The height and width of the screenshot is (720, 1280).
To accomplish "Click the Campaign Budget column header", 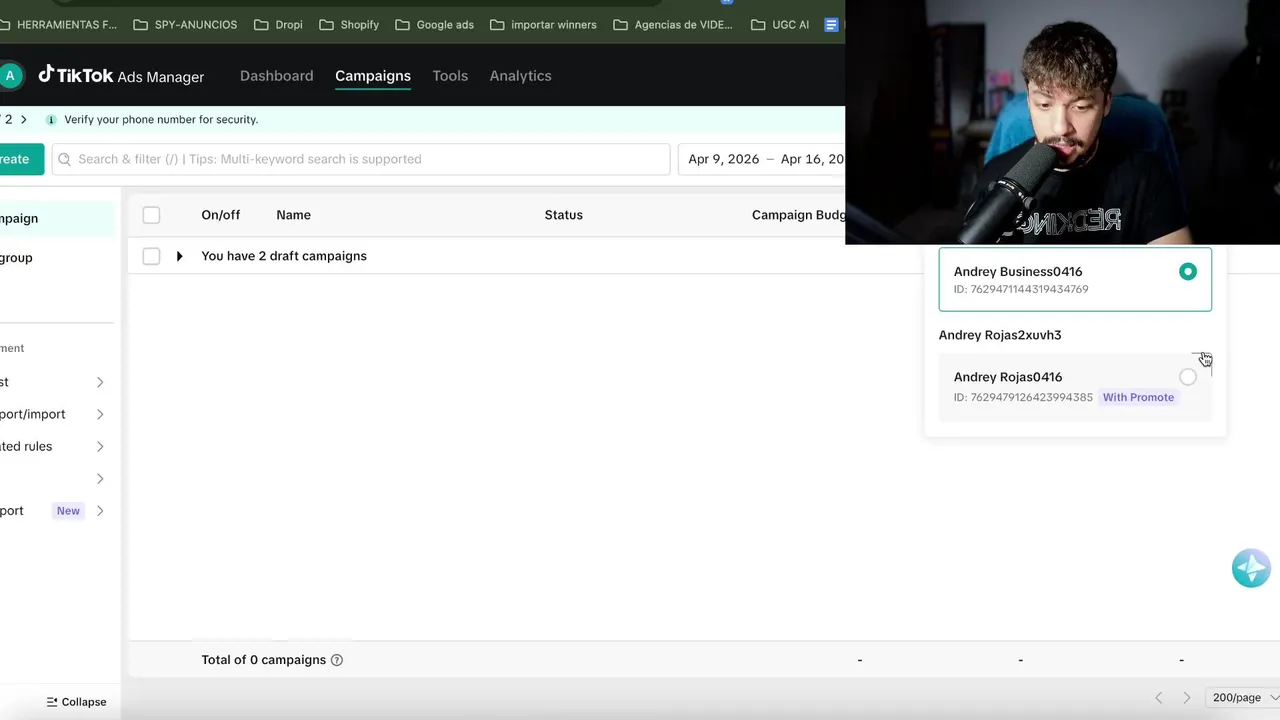I will (798, 215).
